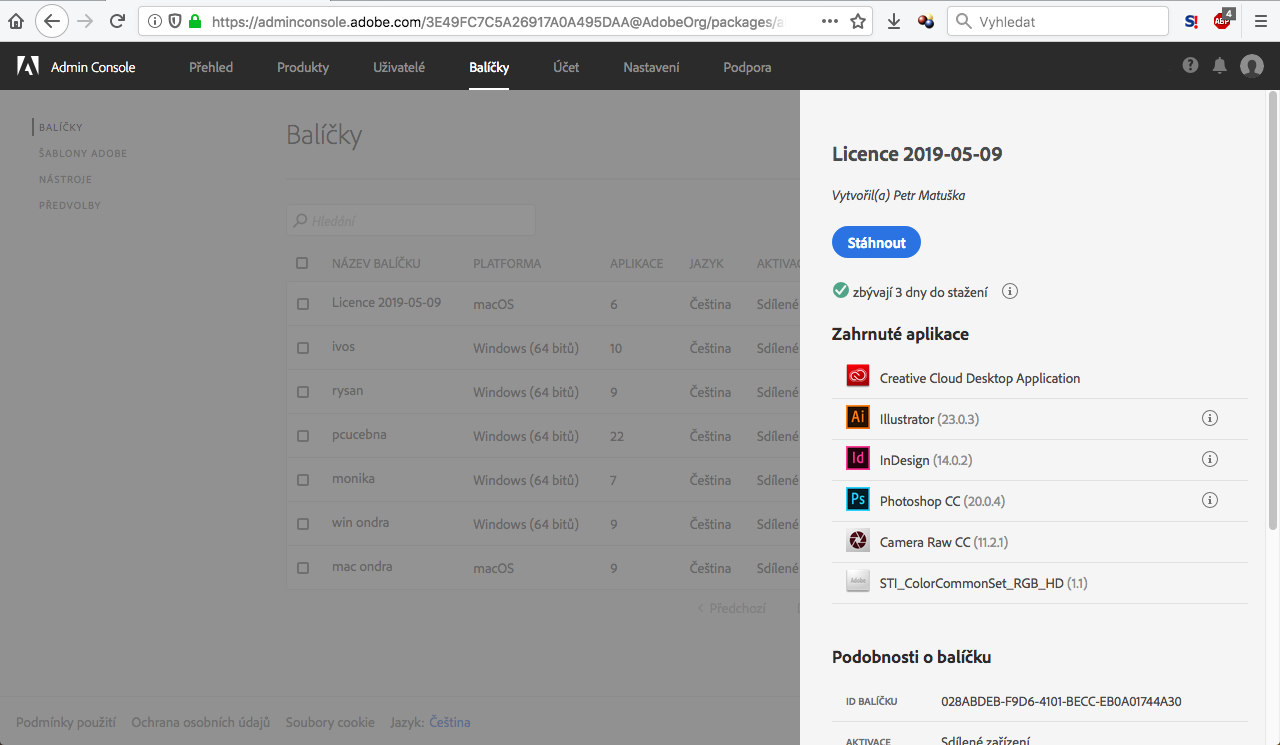Click the info icon for Illustrator
1280x745 pixels.
[1209, 418]
